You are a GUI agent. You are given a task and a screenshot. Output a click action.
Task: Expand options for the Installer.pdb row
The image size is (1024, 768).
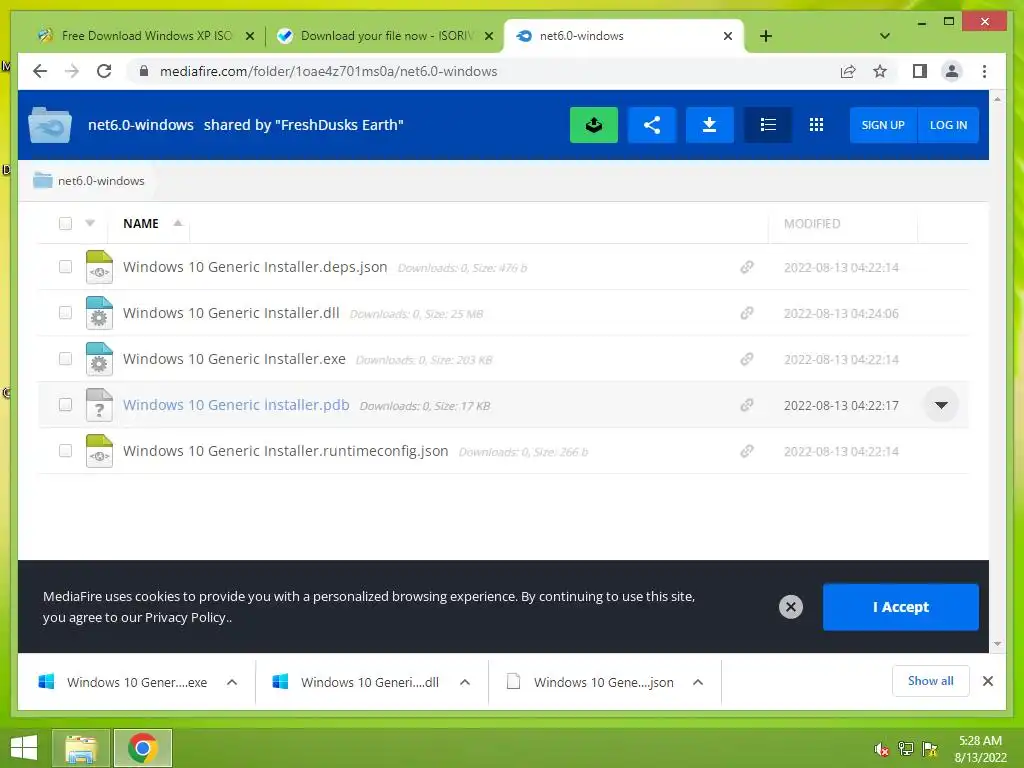click(940, 405)
